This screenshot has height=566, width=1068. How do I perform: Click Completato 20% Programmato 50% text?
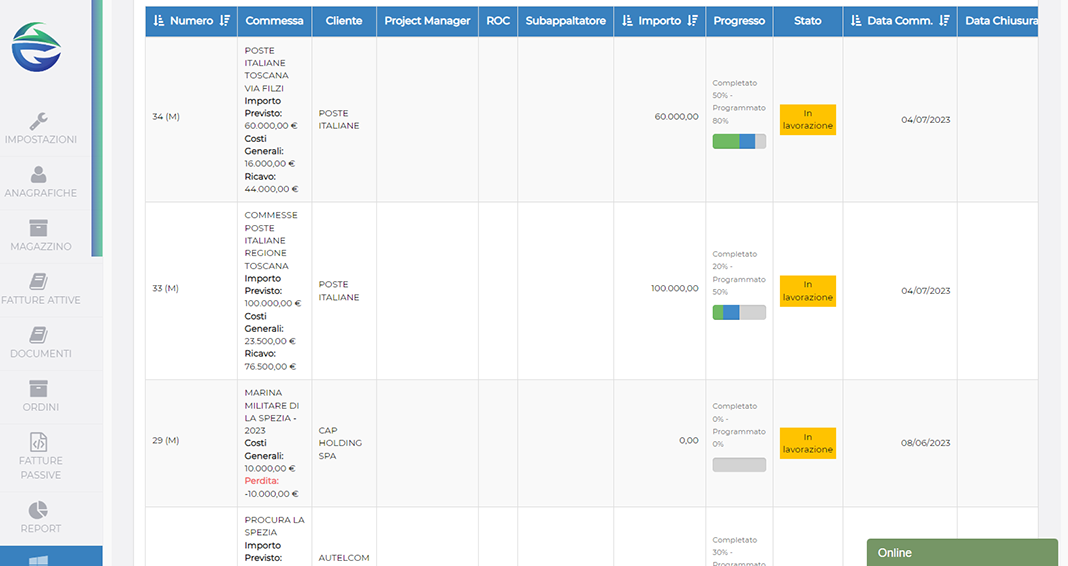click(739, 272)
